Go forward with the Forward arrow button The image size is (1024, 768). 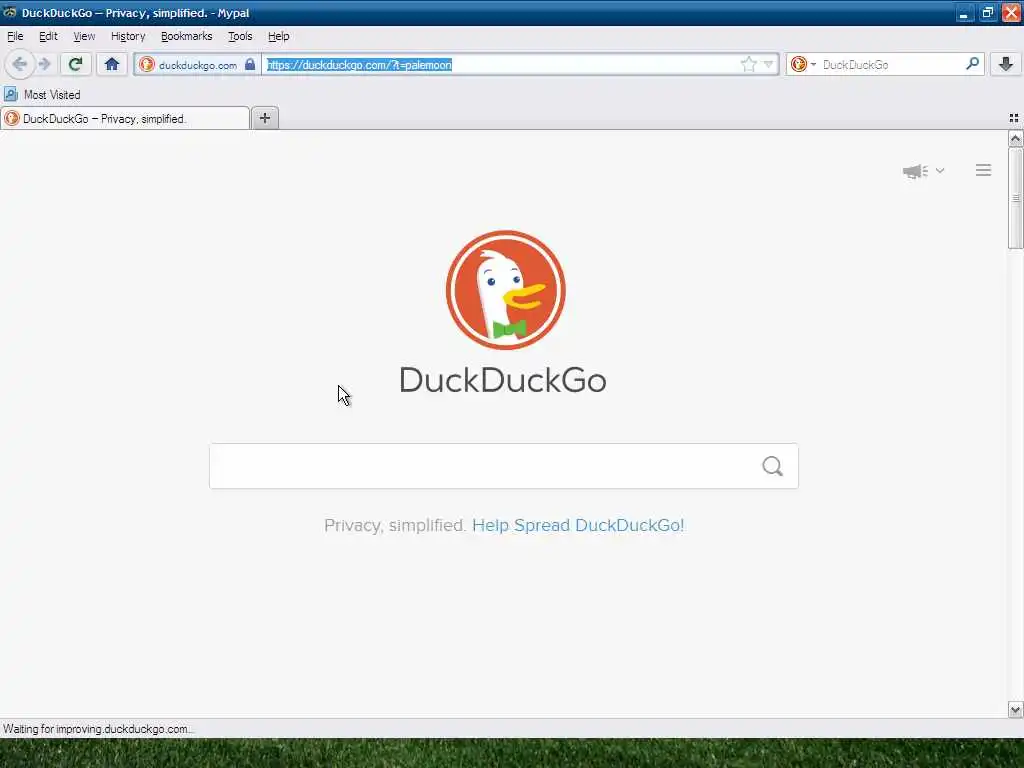pyautogui.click(x=44, y=64)
